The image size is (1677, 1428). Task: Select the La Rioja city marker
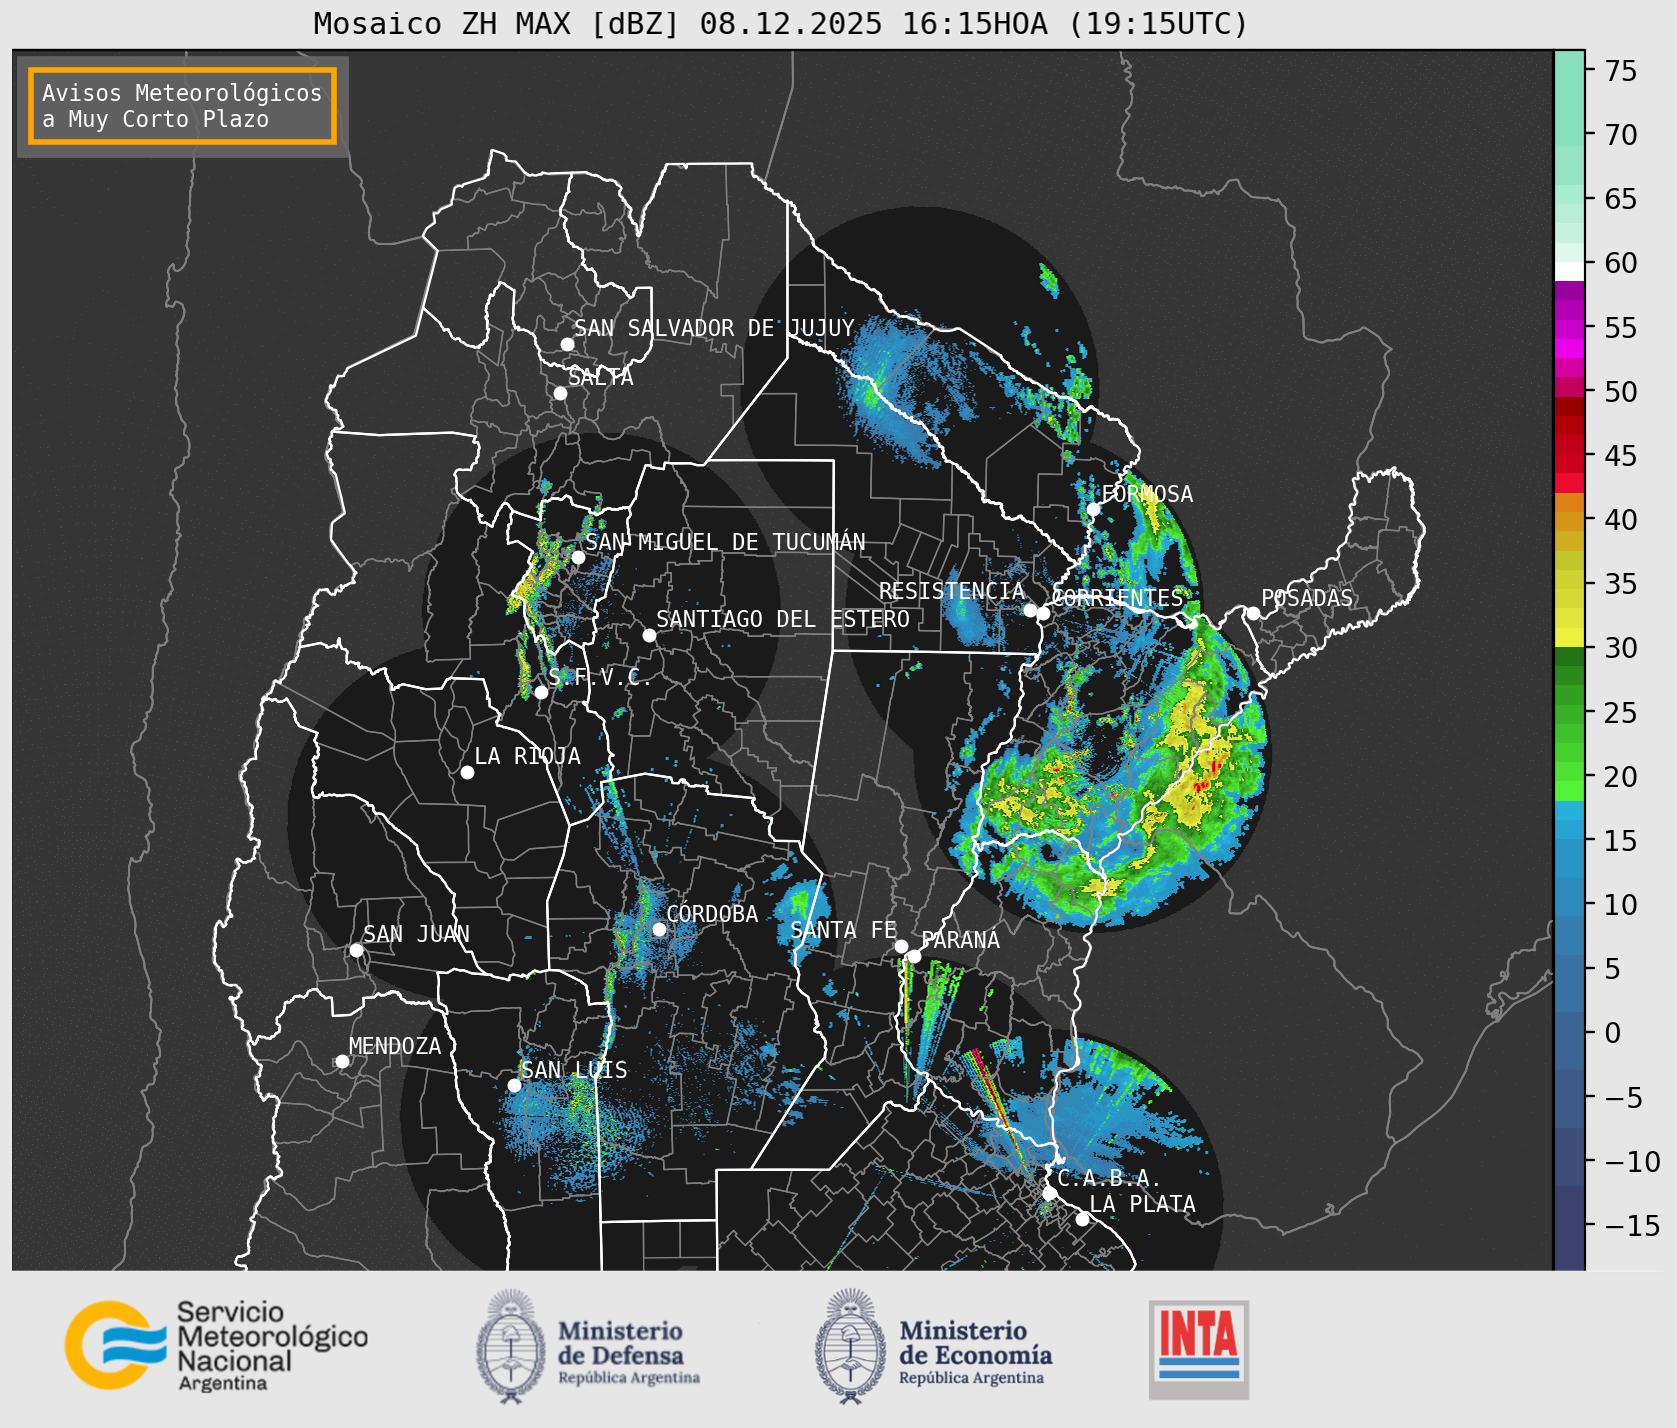click(x=467, y=772)
